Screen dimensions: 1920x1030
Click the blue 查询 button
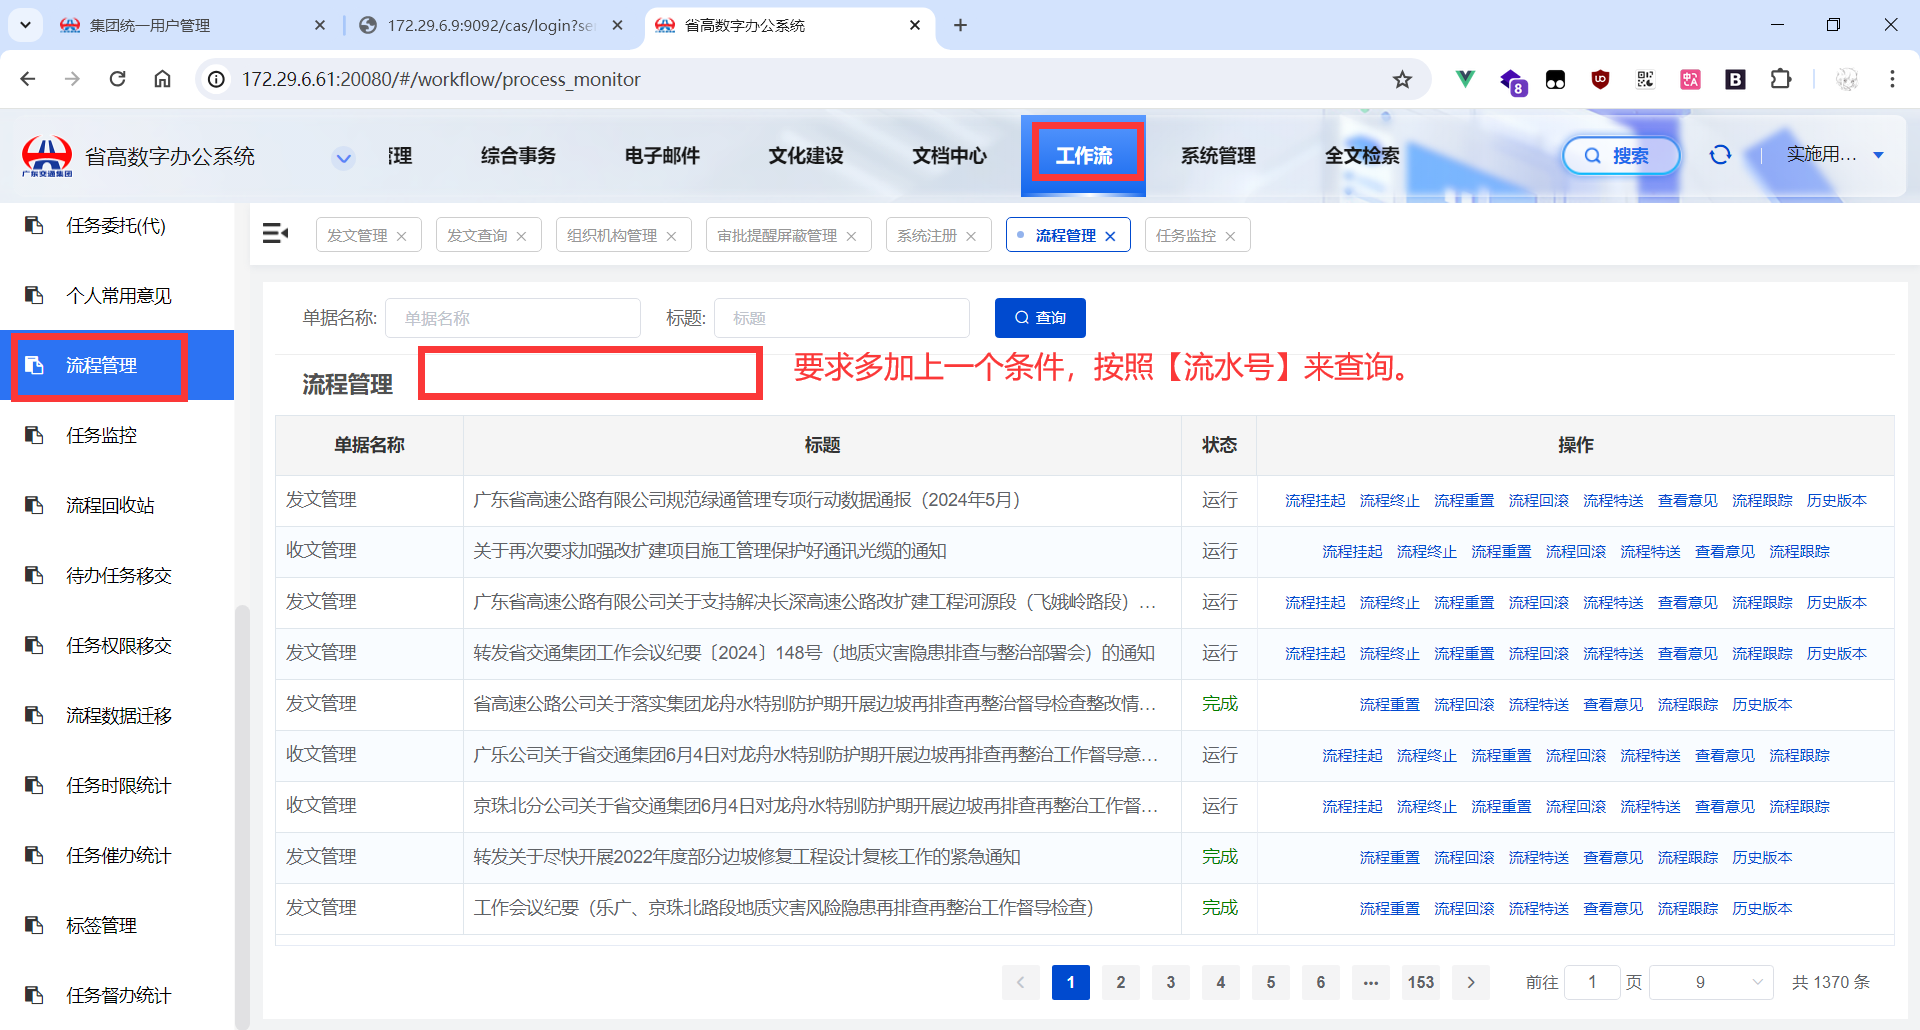[1040, 318]
